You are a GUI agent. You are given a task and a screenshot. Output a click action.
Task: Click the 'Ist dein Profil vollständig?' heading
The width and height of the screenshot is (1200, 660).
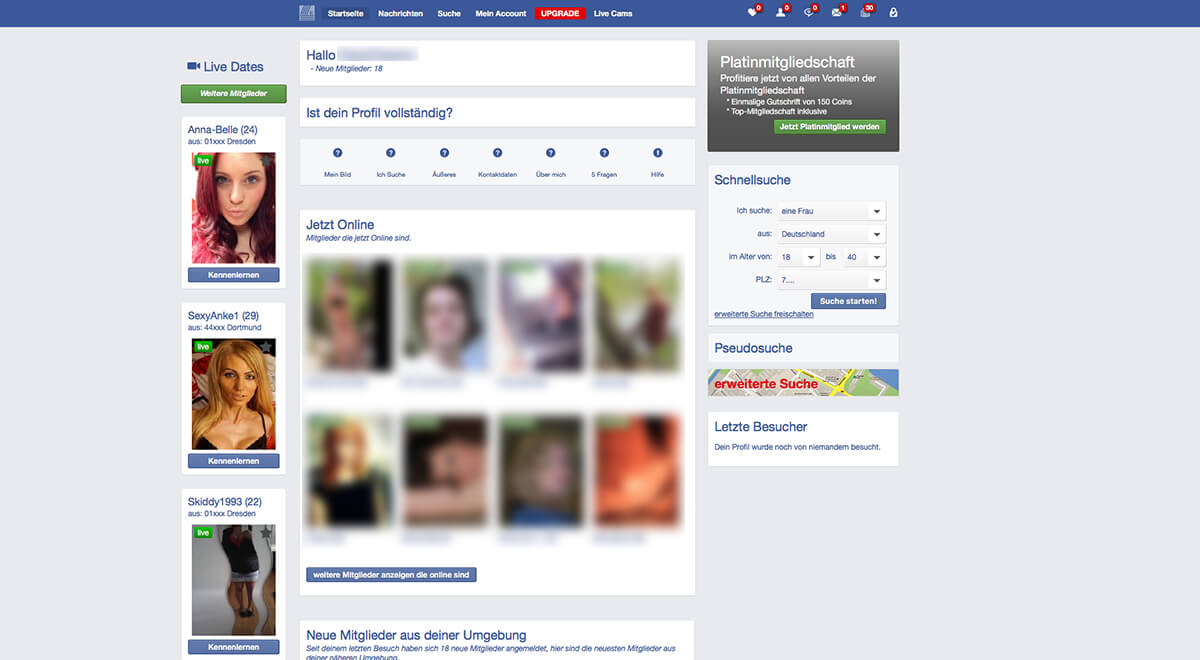coord(380,113)
